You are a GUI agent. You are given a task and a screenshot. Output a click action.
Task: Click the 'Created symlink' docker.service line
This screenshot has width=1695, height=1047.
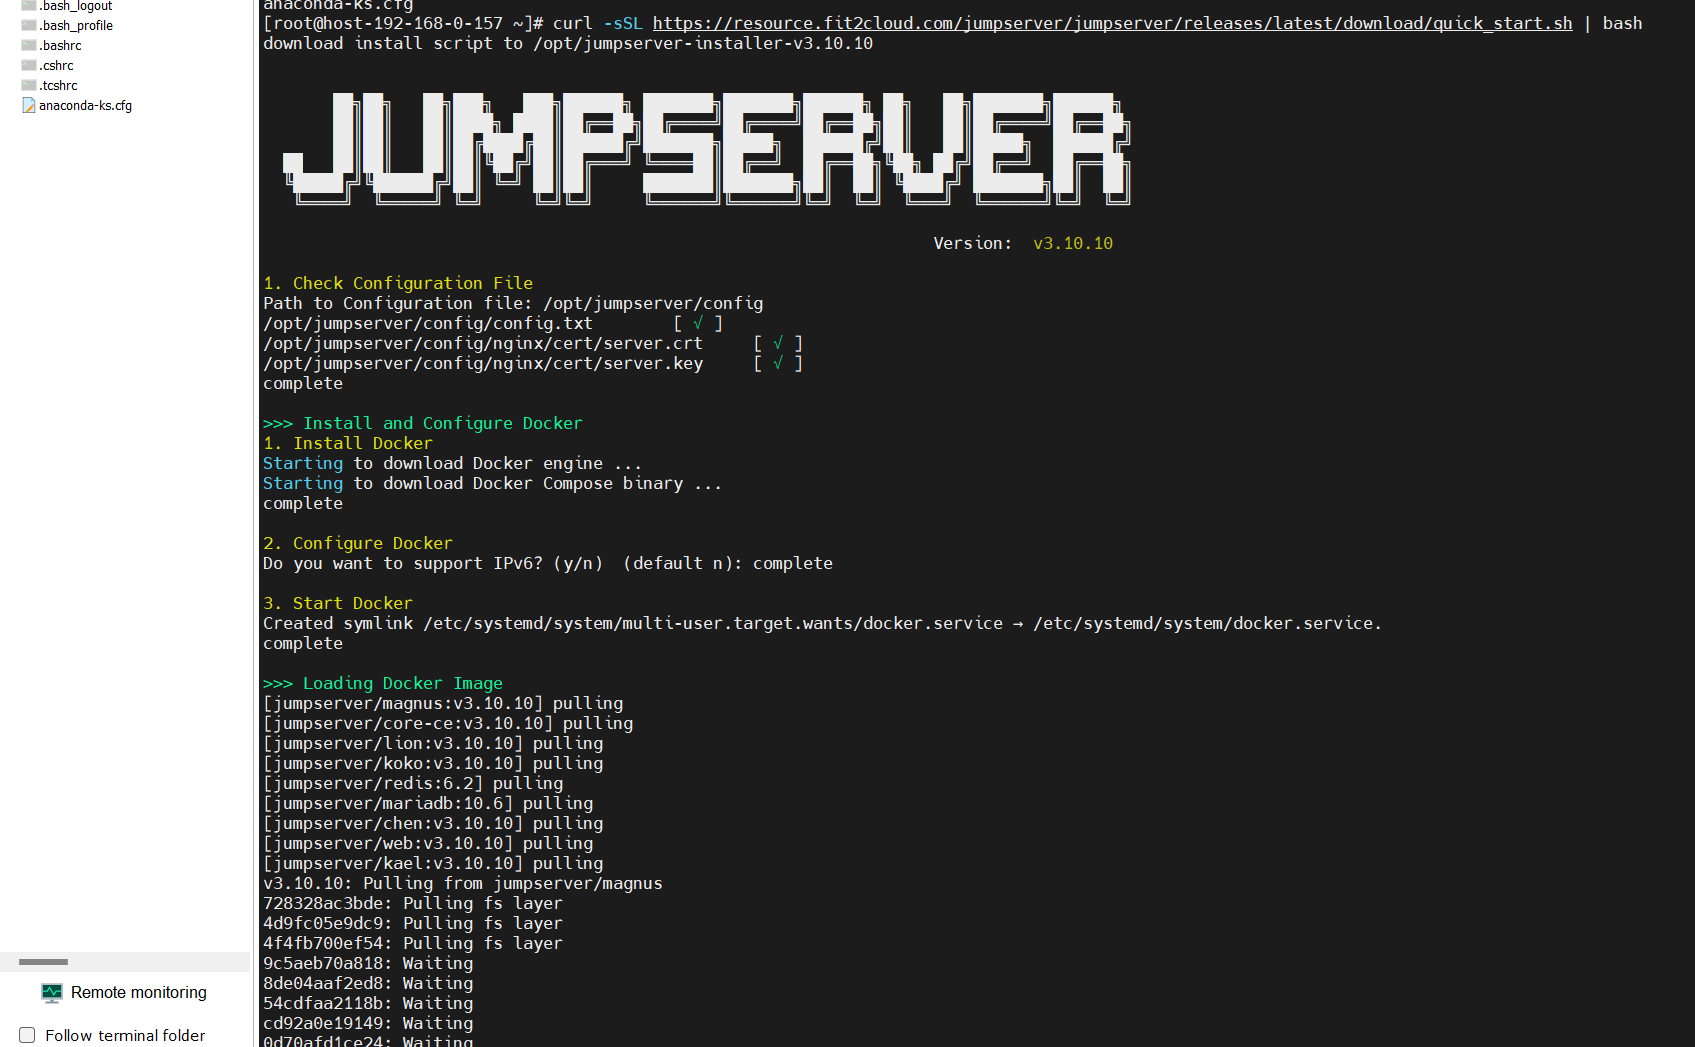pyautogui.click(x=822, y=623)
